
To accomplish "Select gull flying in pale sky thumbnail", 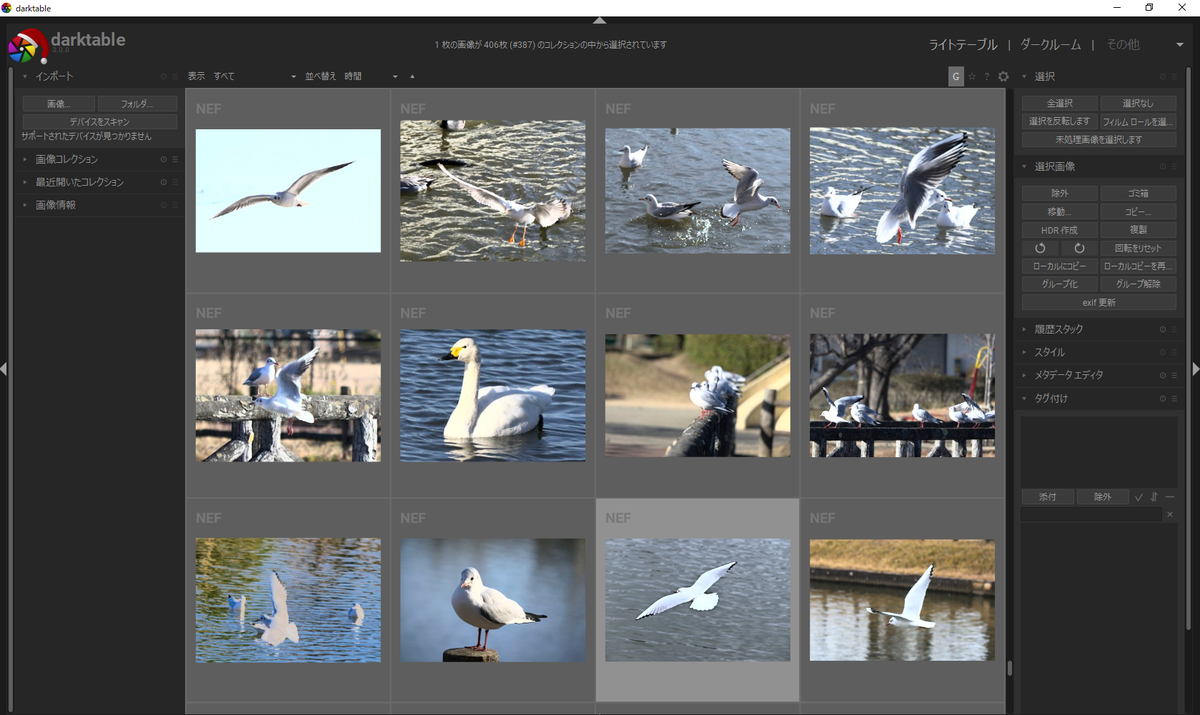I will click(288, 190).
